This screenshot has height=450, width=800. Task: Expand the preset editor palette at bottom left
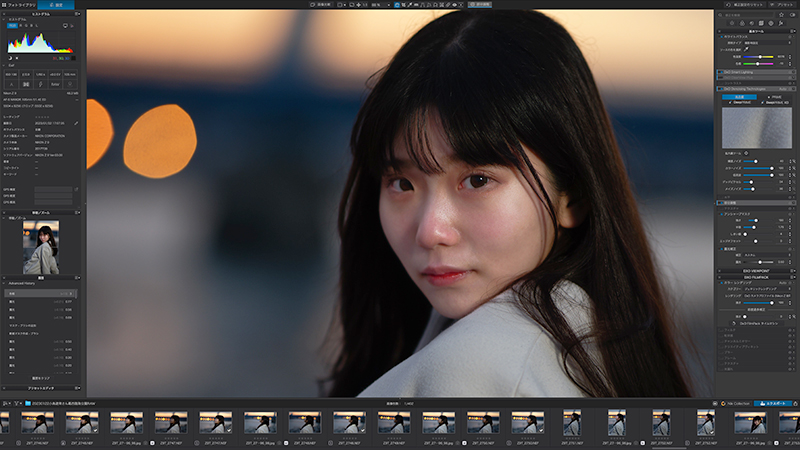pos(41,388)
